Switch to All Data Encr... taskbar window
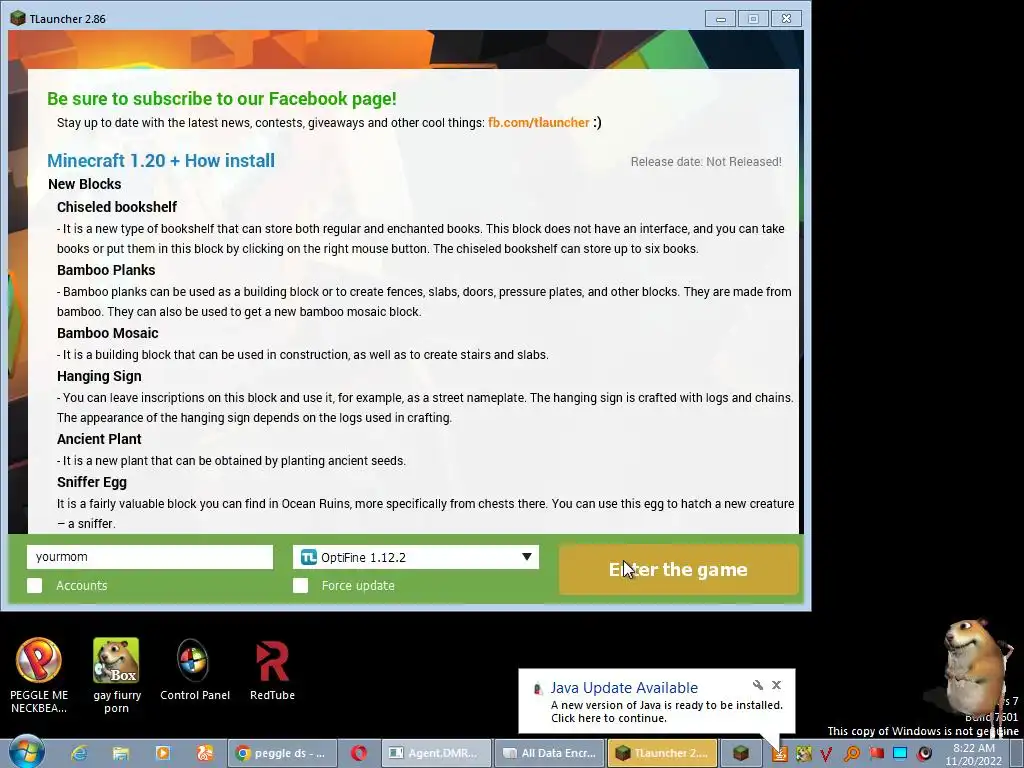Screen dimensions: 1024x768 550,753
